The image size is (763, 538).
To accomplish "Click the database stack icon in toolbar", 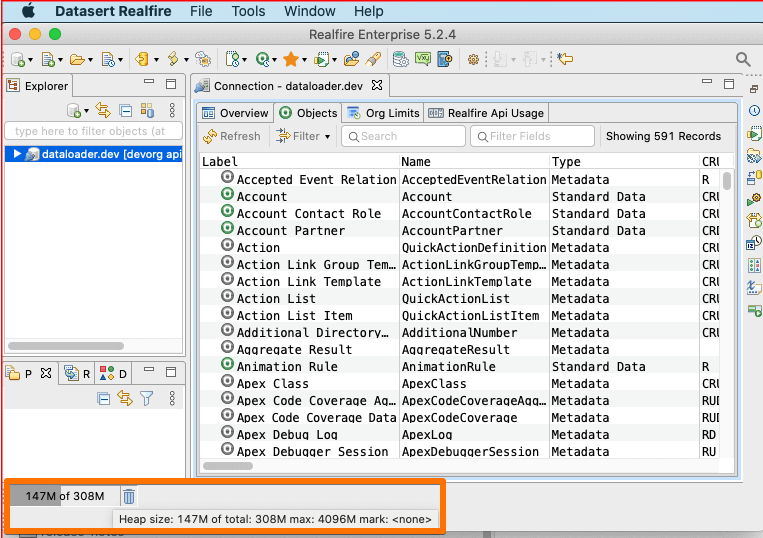I will (400, 59).
